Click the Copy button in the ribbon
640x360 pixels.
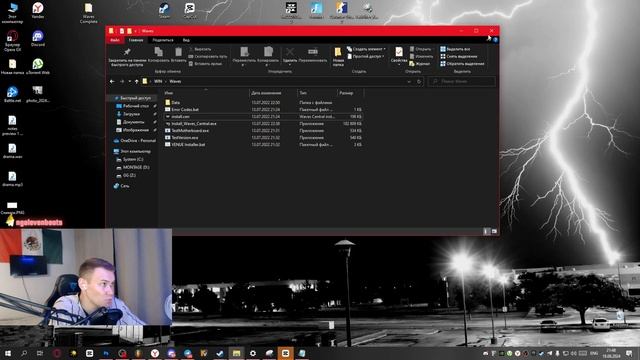pyautogui.click(x=158, y=55)
